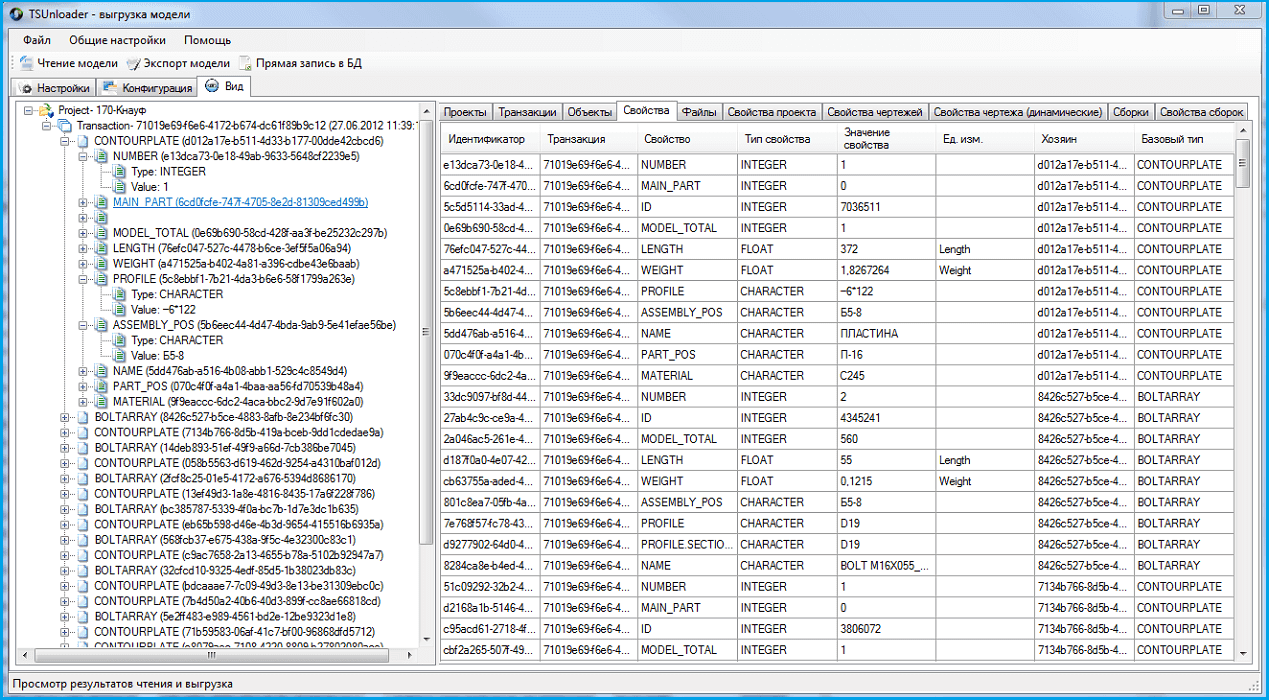This screenshot has width=1269, height=700.
Task: Open the Файл menu
Action: 37,41
